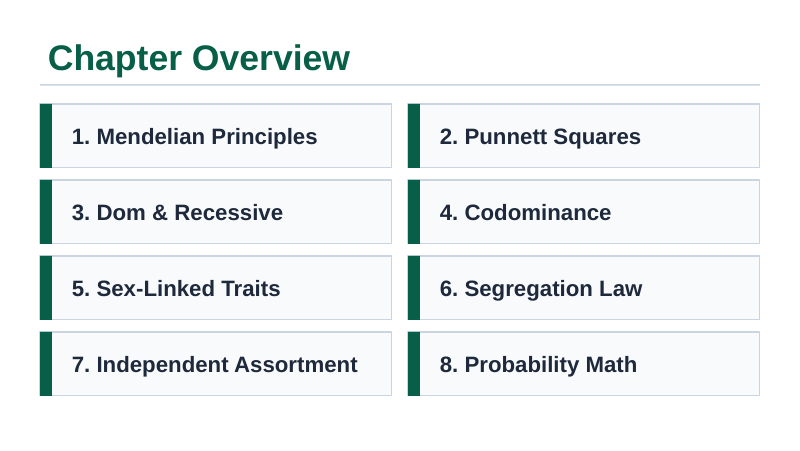The width and height of the screenshot is (800, 451).
Task: Choose the Sex-Linked Traits card
Action: (216, 288)
